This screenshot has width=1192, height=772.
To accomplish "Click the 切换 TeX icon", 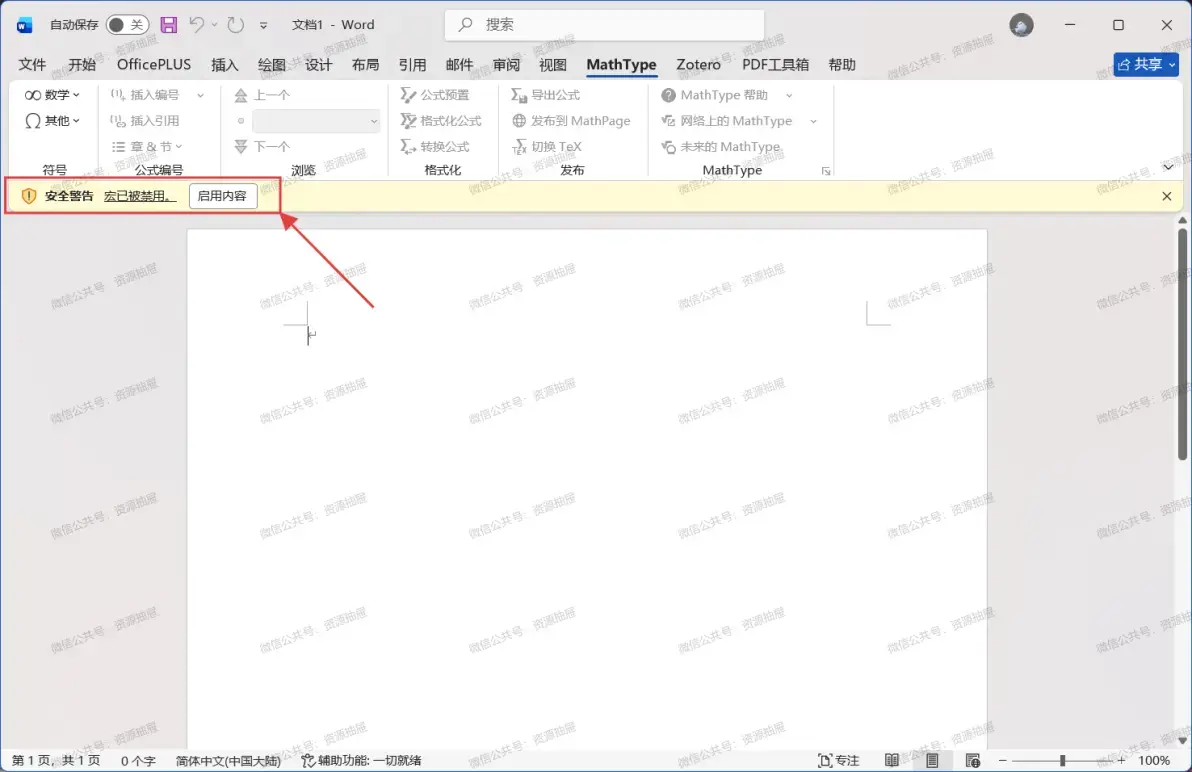I will pyautogui.click(x=519, y=147).
